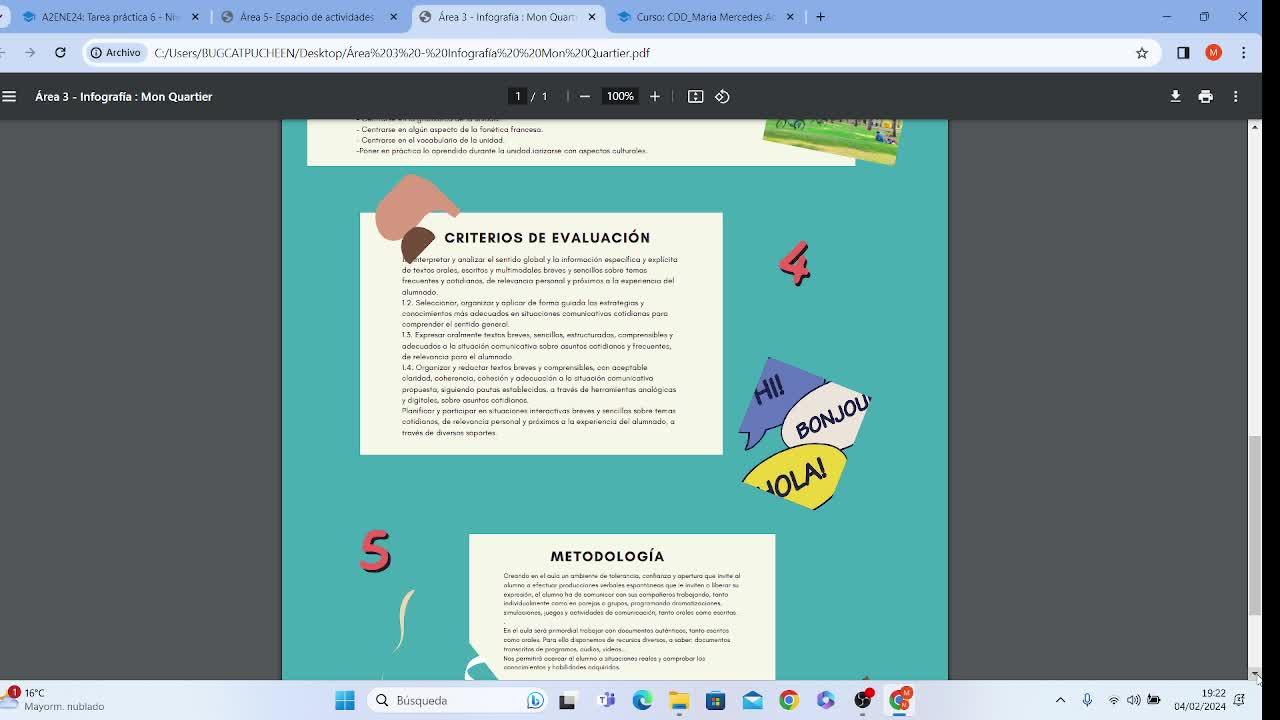Open the notification center bell
Viewport: 1280px width, 720px height.
(1240, 700)
